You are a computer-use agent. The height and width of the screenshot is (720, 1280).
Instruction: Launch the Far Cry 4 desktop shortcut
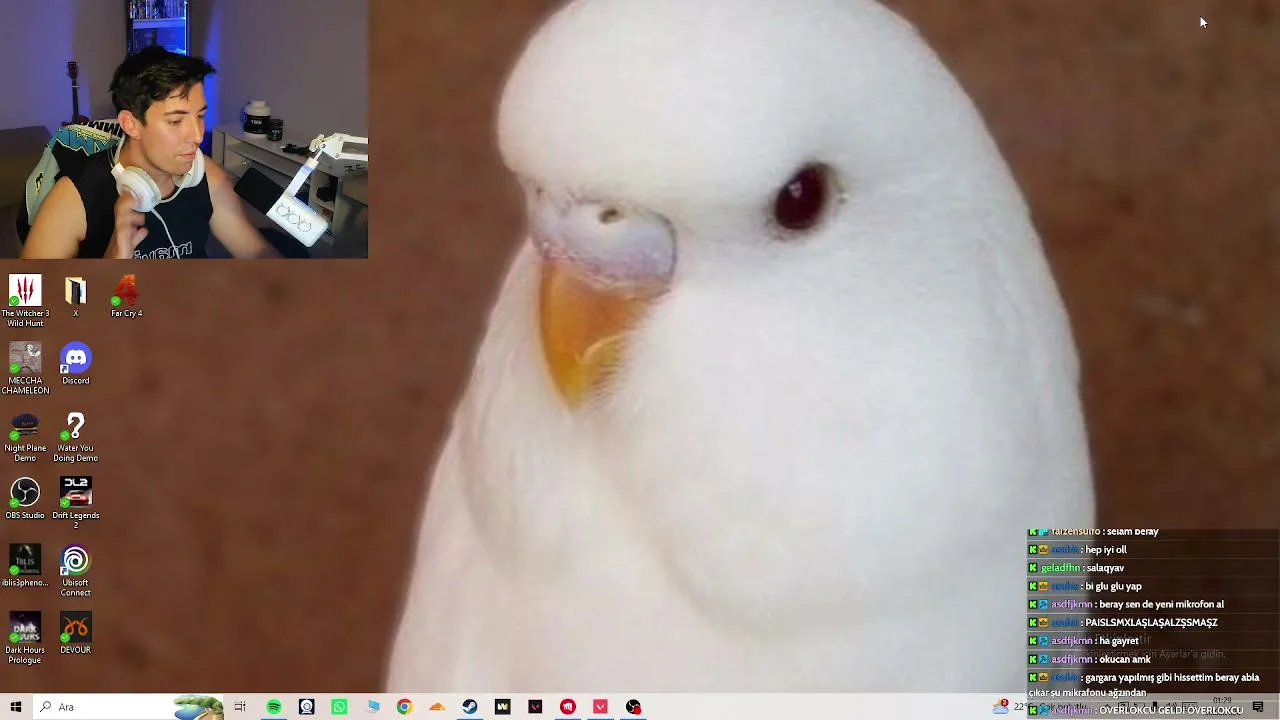(126, 298)
